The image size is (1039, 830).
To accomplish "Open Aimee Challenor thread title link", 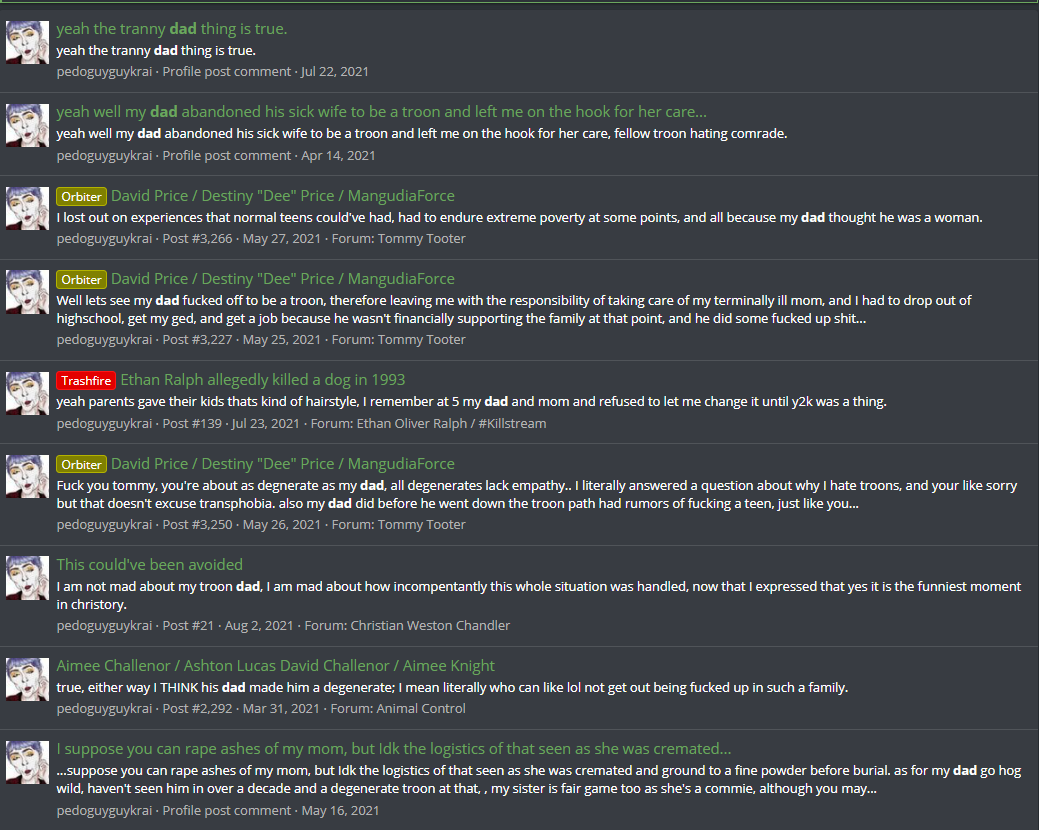I will 276,666.
